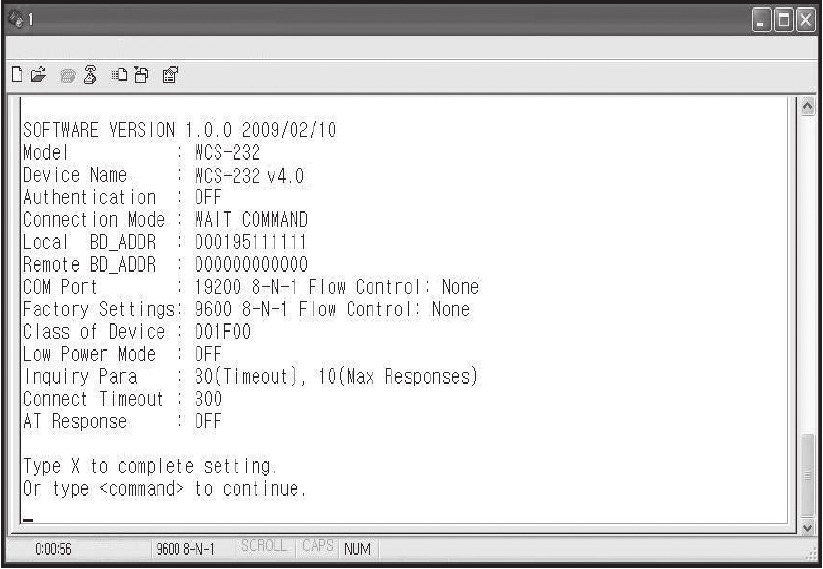Click the scrollbar up arrow
Viewport: 823px width, 569px height.
(x=807, y=107)
